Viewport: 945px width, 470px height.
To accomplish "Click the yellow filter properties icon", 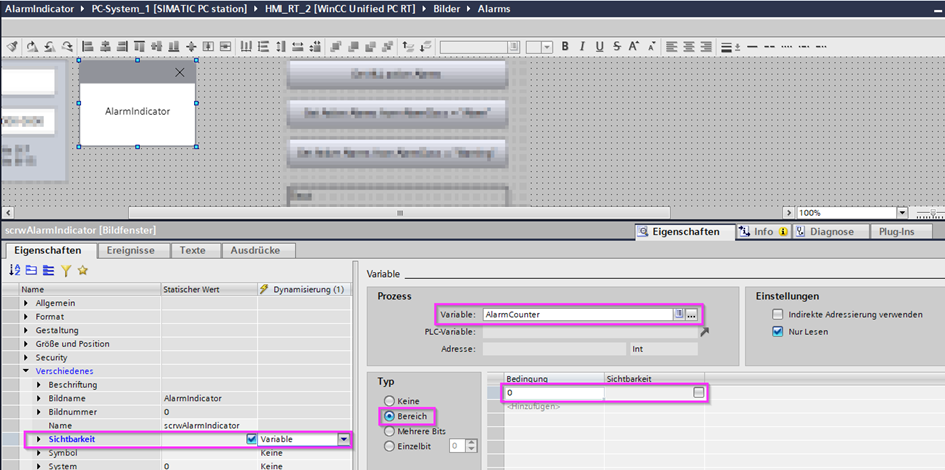I will tap(65, 271).
